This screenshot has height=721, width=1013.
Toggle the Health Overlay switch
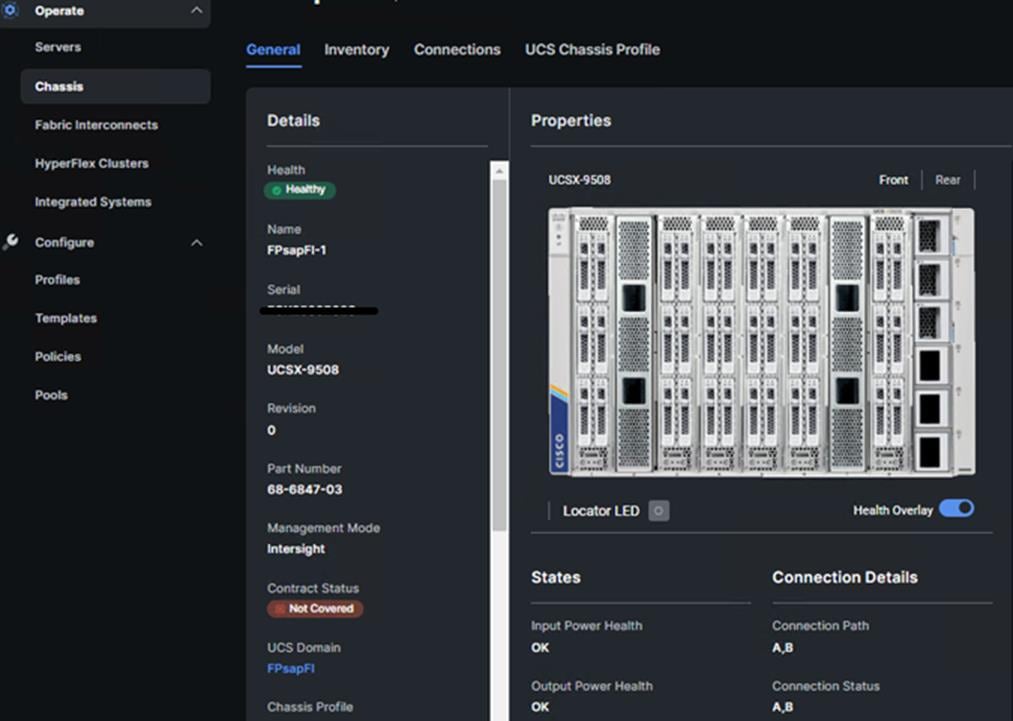pyautogui.click(x=956, y=508)
